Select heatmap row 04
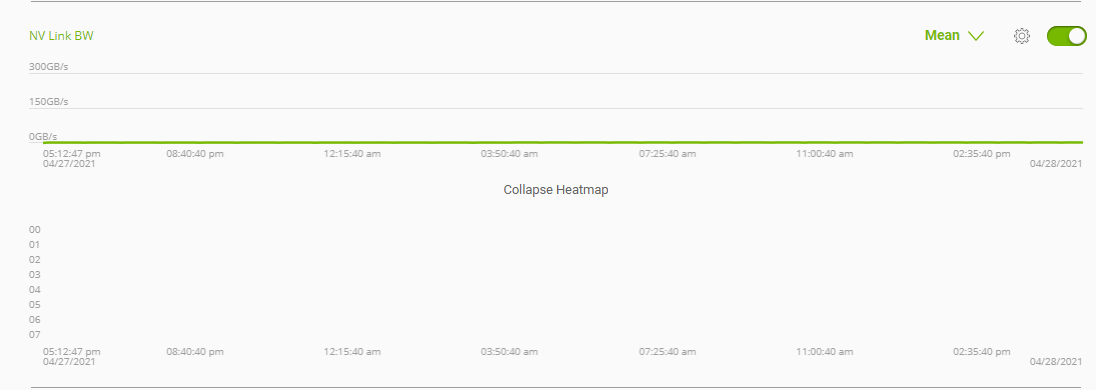 [x=34, y=289]
